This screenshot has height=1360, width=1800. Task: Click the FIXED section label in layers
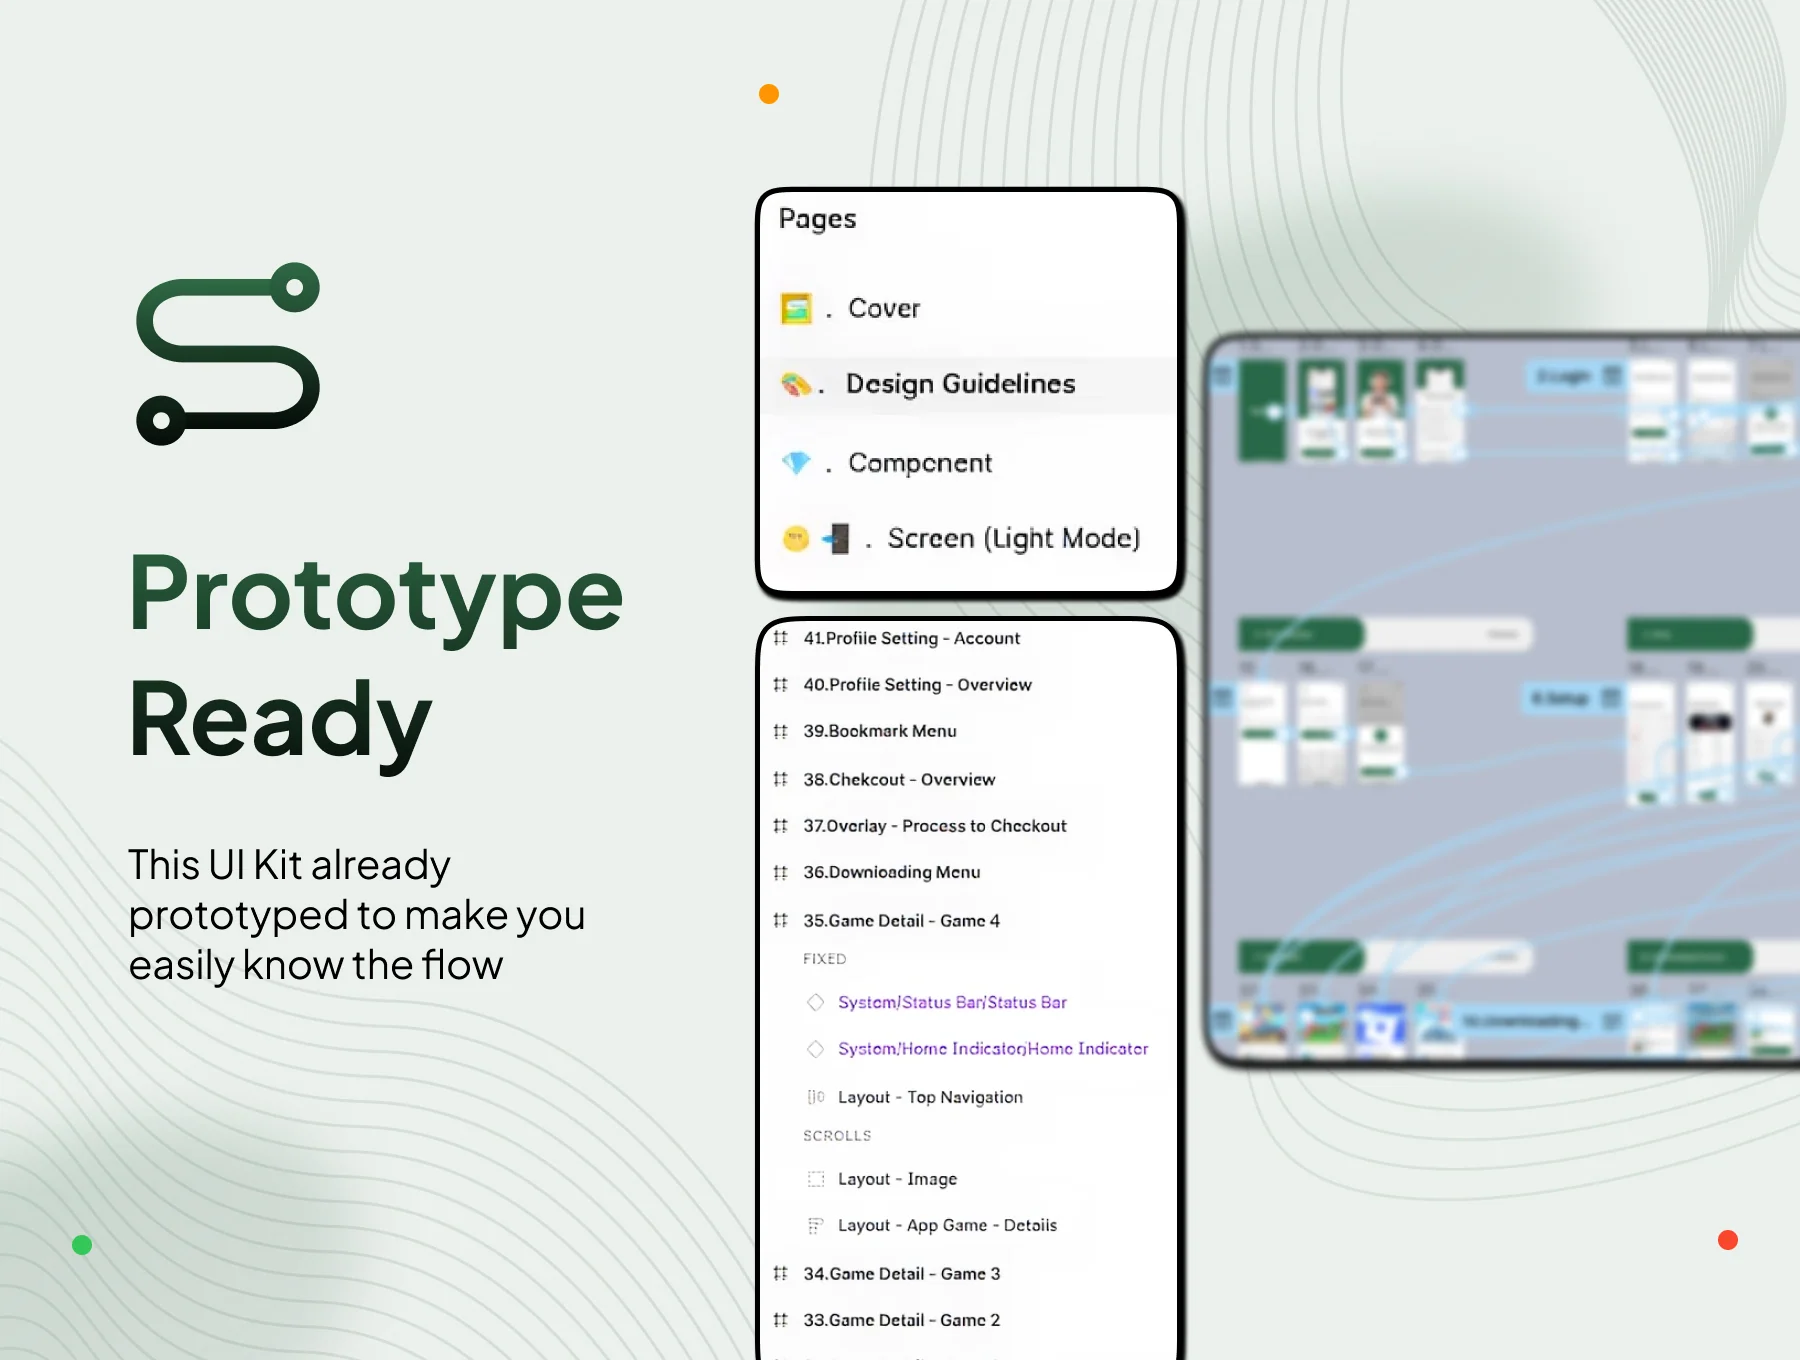click(824, 959)
